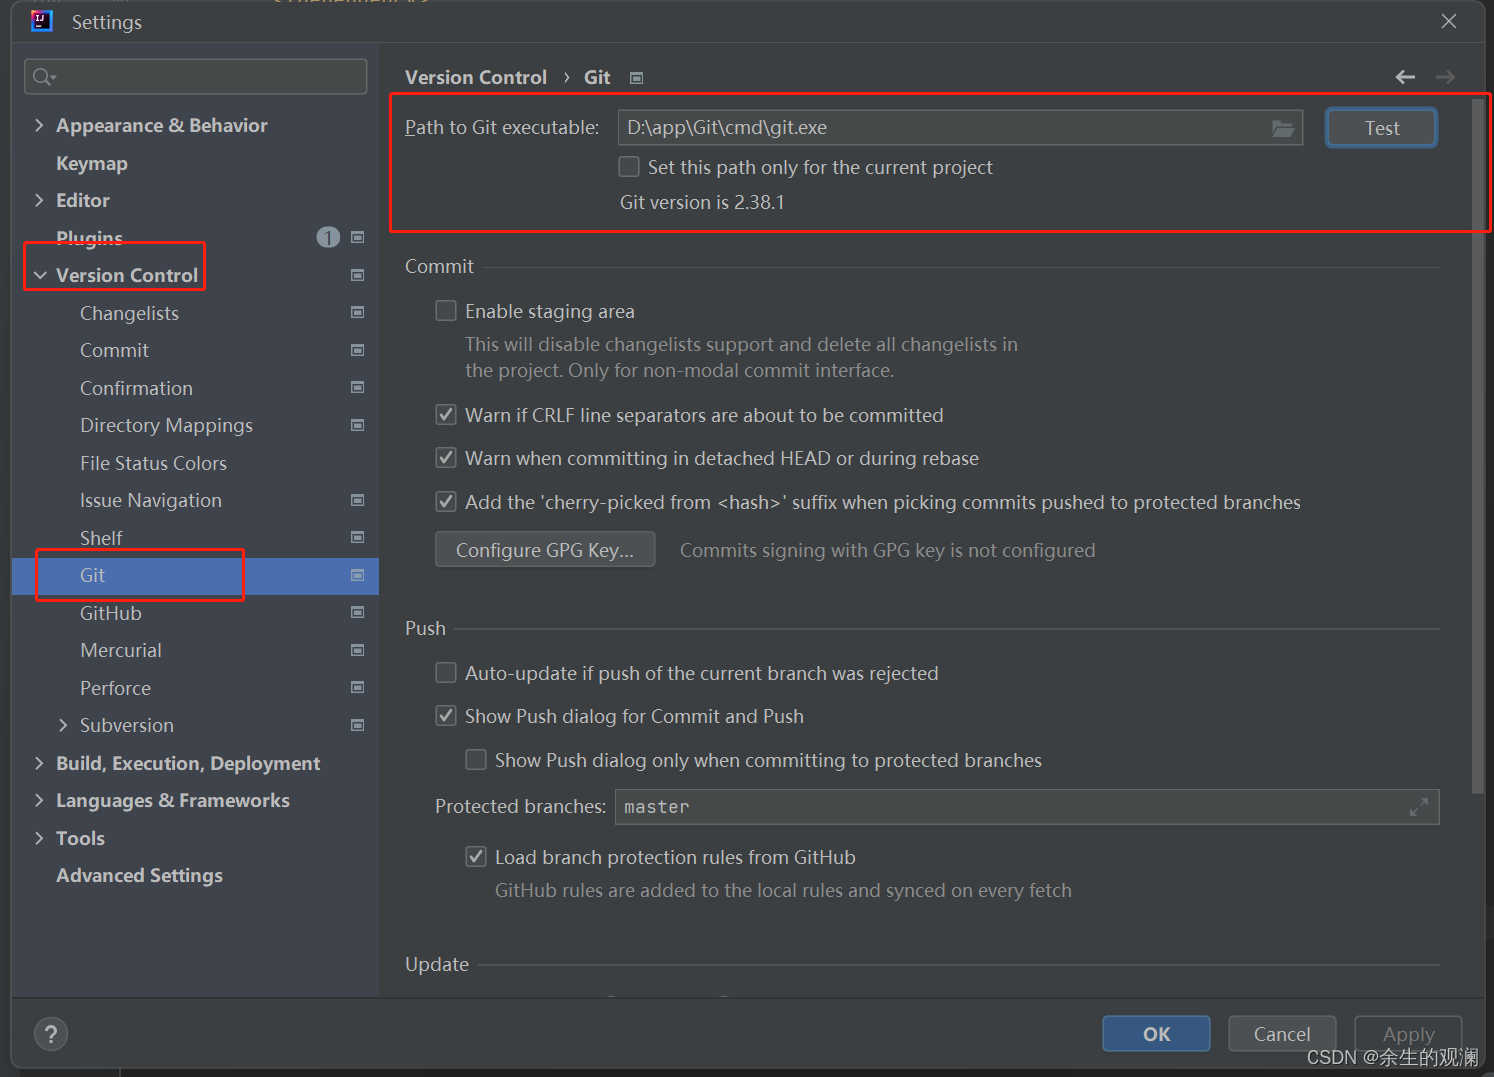Click the Plugins update badge showing 1
Image resolution: width=1494 pixels, height=1077 pixels.
(x=328, y=237)
